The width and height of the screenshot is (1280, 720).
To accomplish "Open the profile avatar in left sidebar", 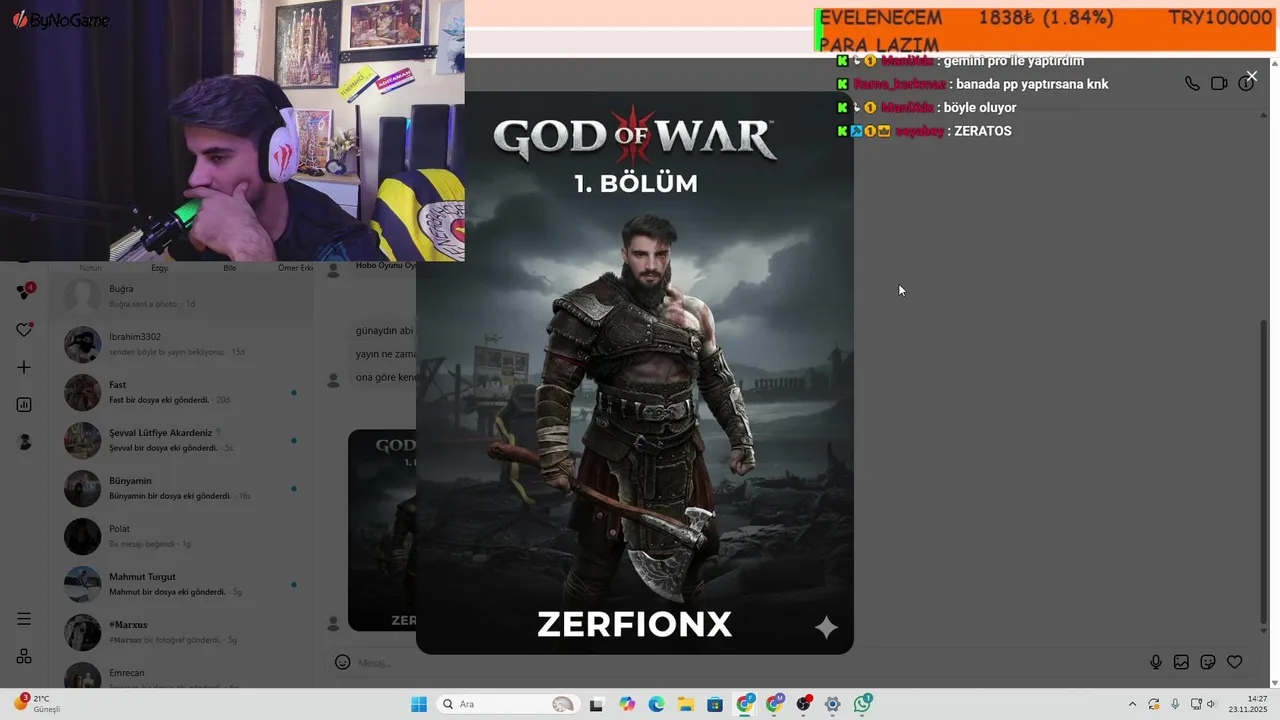I will (24, 442).
